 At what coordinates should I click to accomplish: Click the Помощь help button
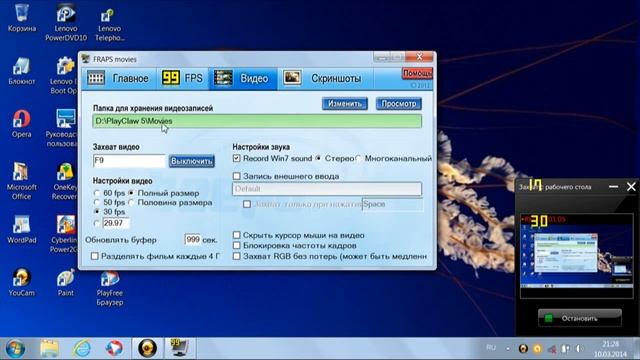click(x=417, y=73)
